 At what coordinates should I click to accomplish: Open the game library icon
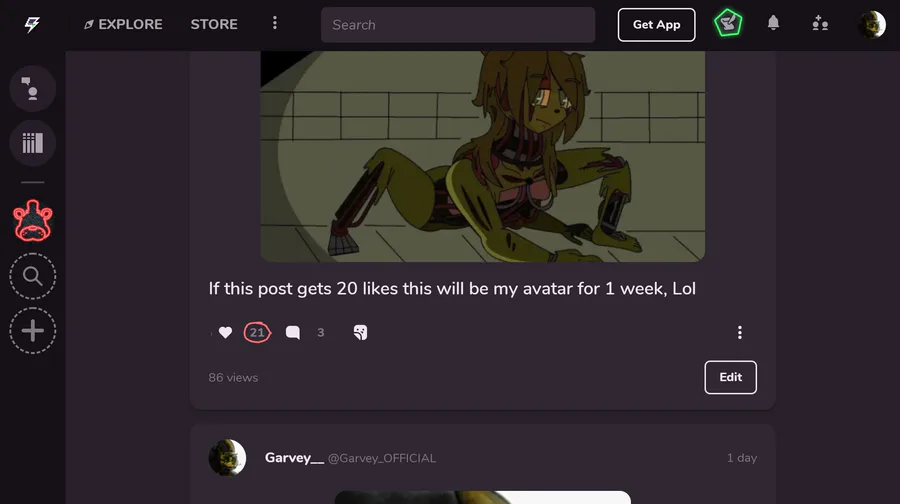tap(33, 143)
